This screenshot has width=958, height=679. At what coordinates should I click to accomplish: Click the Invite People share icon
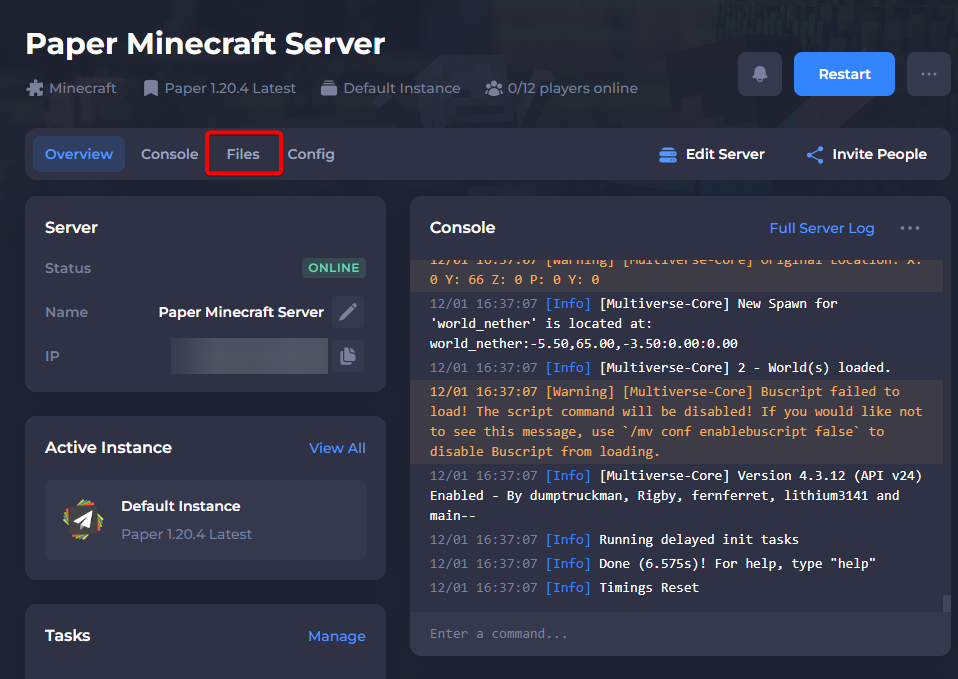(x=815, y=155)
